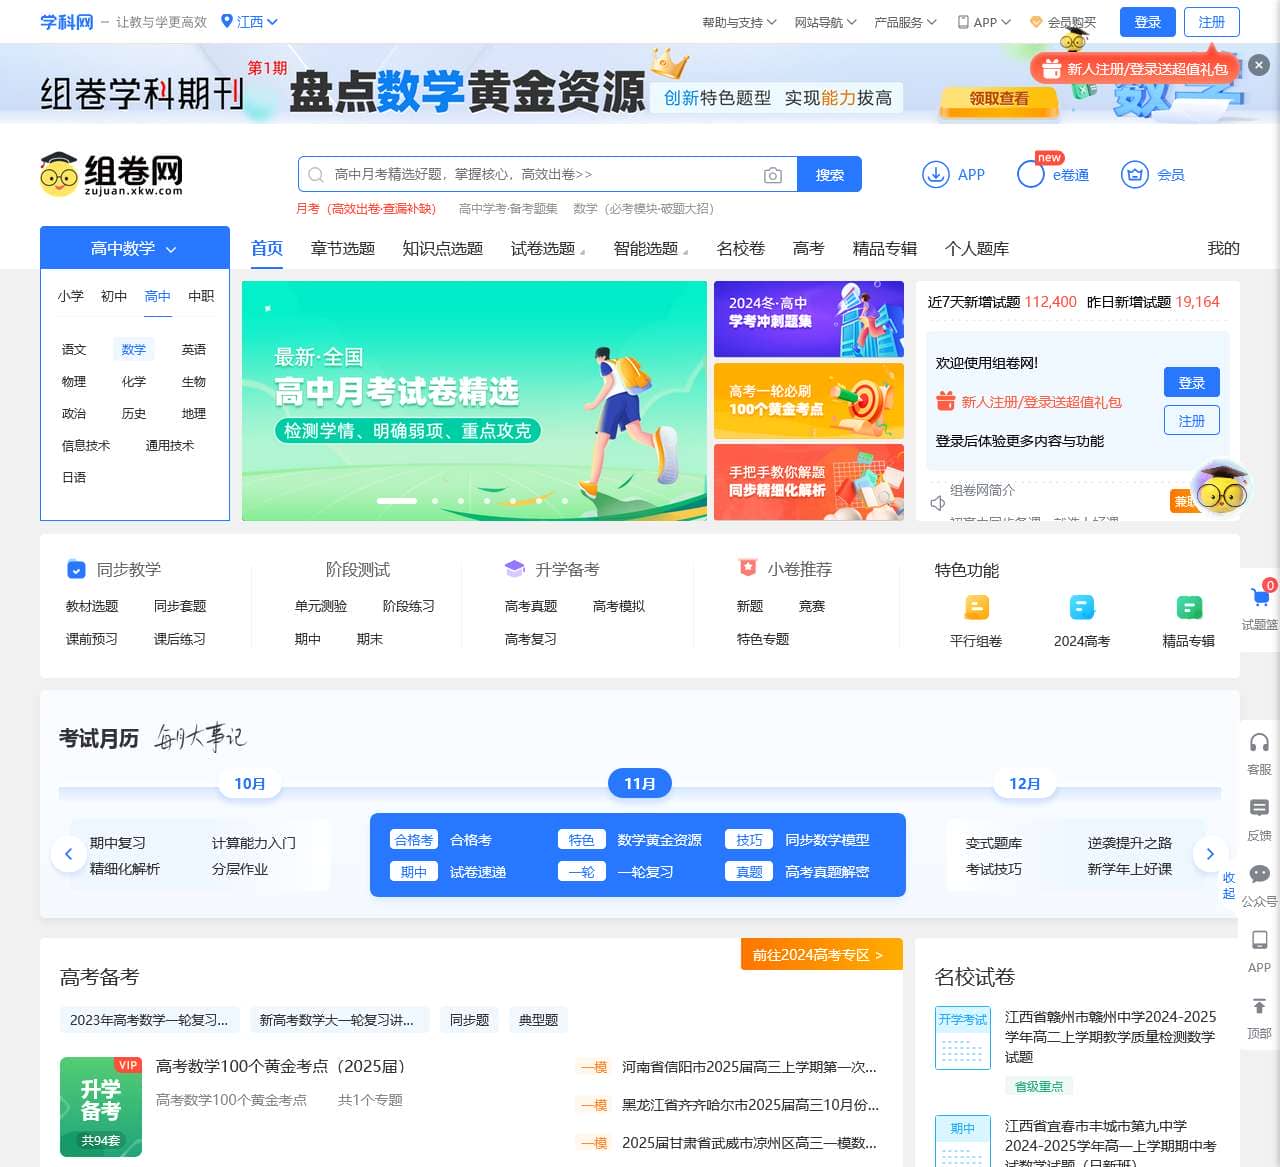The height and width of the screenshot is (1167, 1280).
Task: Click the 登录 button in welcome panel
Action: point(1192,382)
